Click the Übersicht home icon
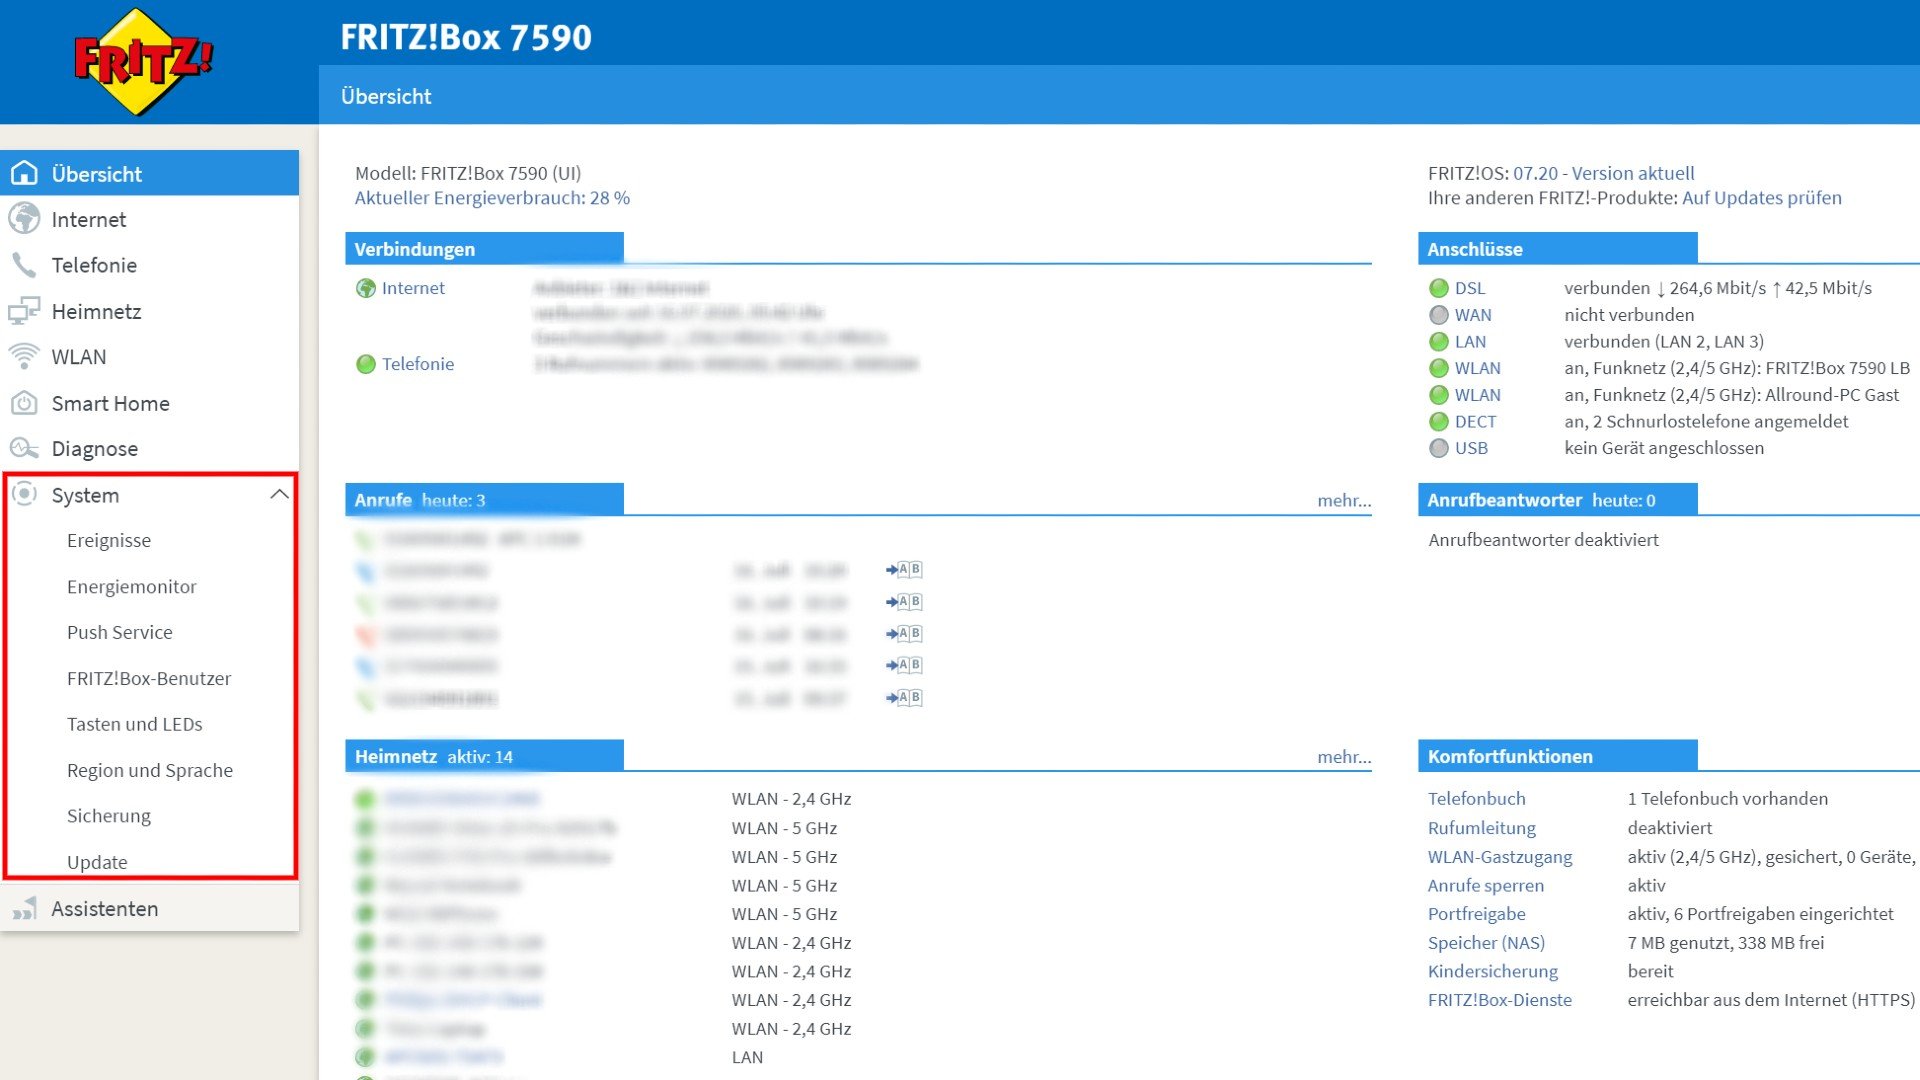 pos(24,173)
